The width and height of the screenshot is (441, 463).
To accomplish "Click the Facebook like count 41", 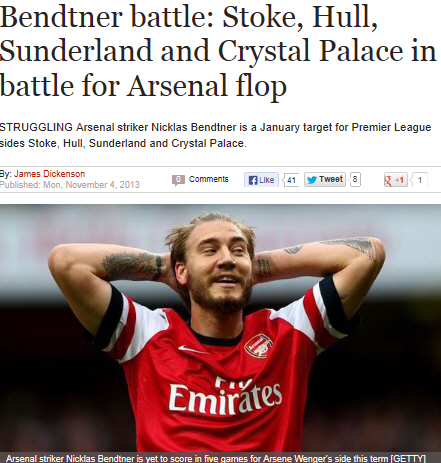I will point(291,180).
